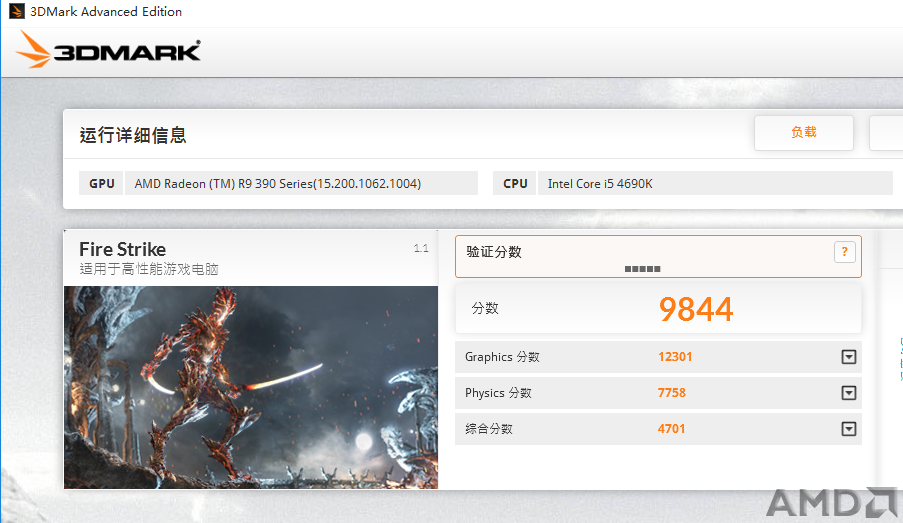Viewport: 903px width, 523px height.
Task: Click the 负载 load button
Action: coord(803,132)
